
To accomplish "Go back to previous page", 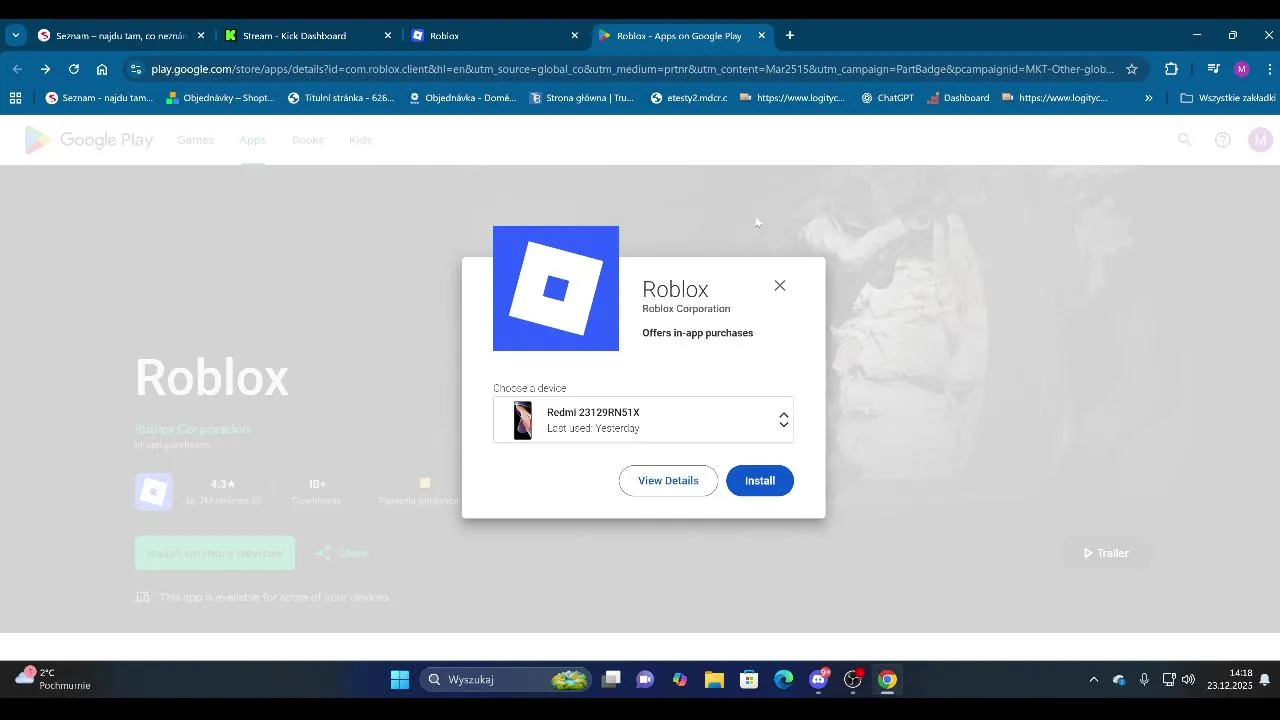I will 17,69.
